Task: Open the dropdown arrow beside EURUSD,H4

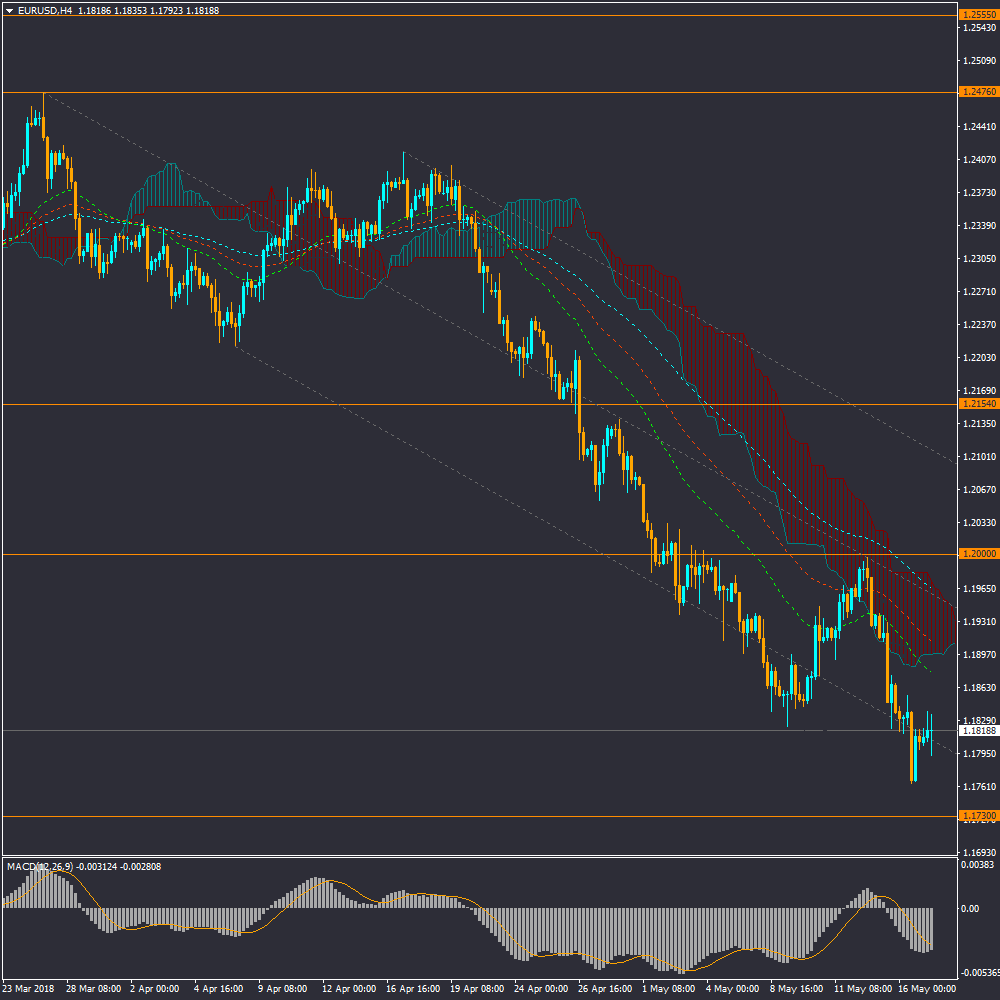Action: 9,10
